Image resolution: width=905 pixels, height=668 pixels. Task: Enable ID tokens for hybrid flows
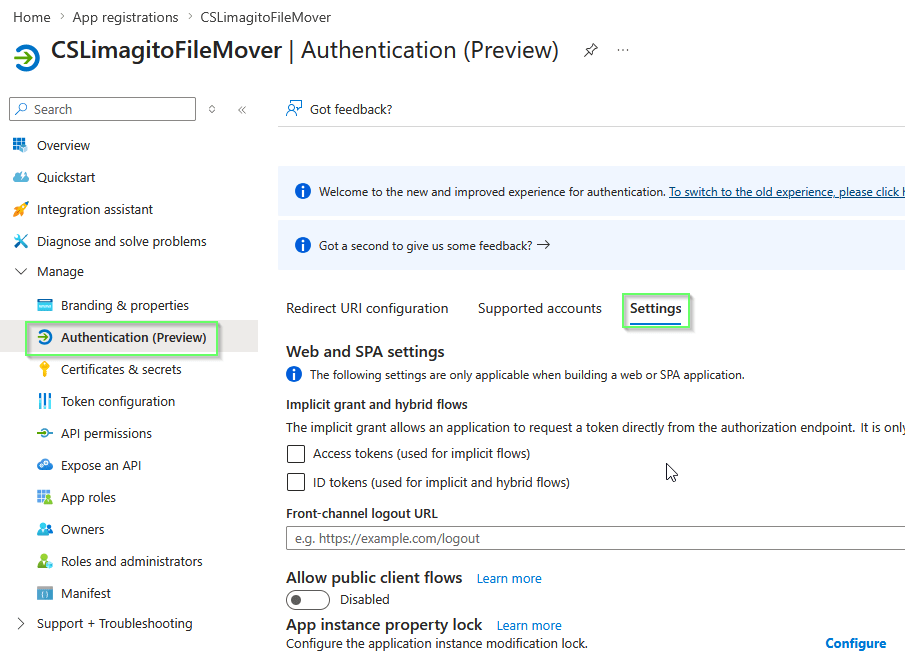coord(296,483)
